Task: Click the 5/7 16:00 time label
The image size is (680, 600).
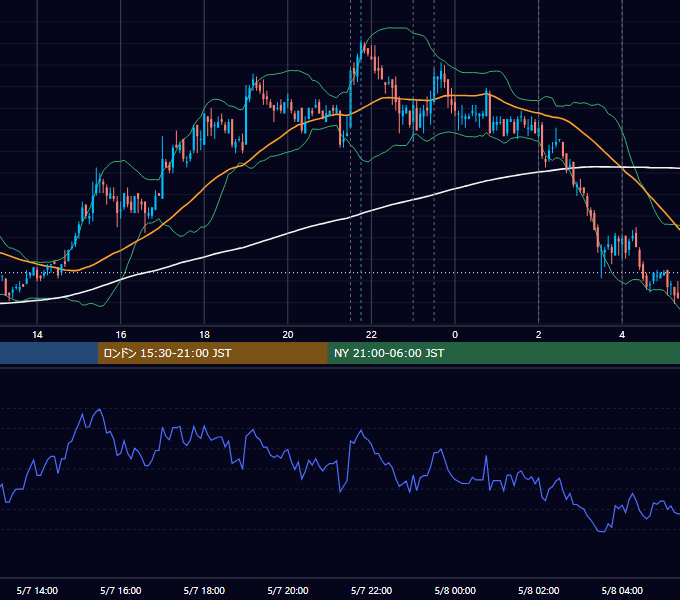Action: coord(121,590)
